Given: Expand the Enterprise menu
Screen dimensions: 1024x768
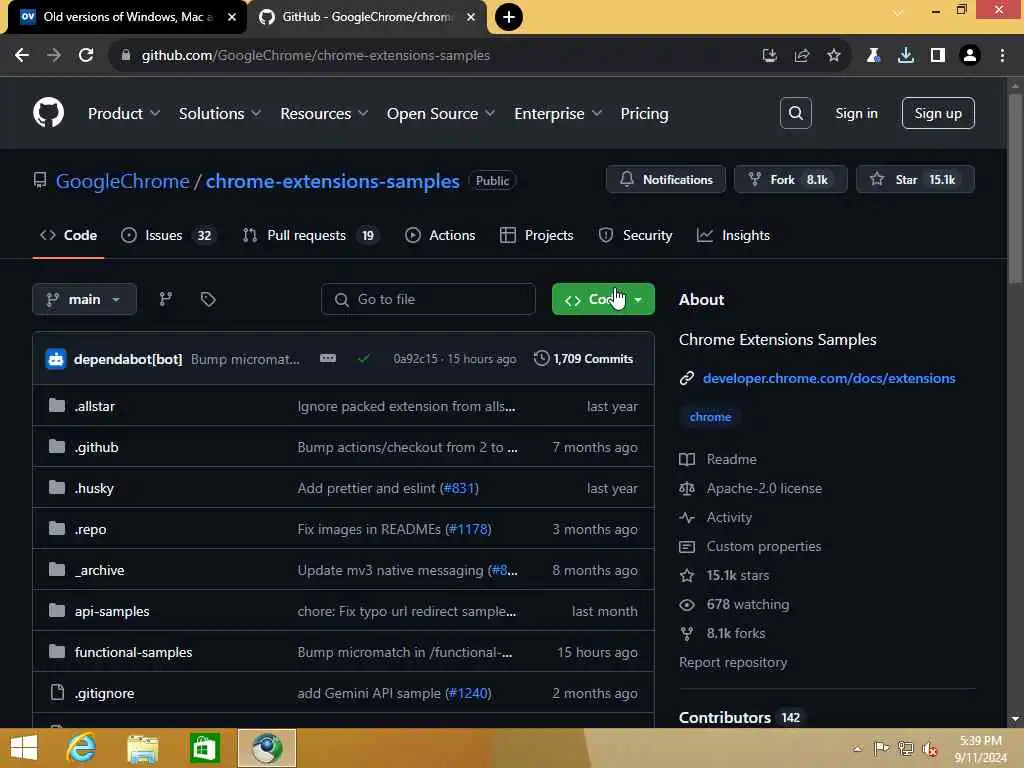Looking at the screenshot, I should [x=558, y=114].
